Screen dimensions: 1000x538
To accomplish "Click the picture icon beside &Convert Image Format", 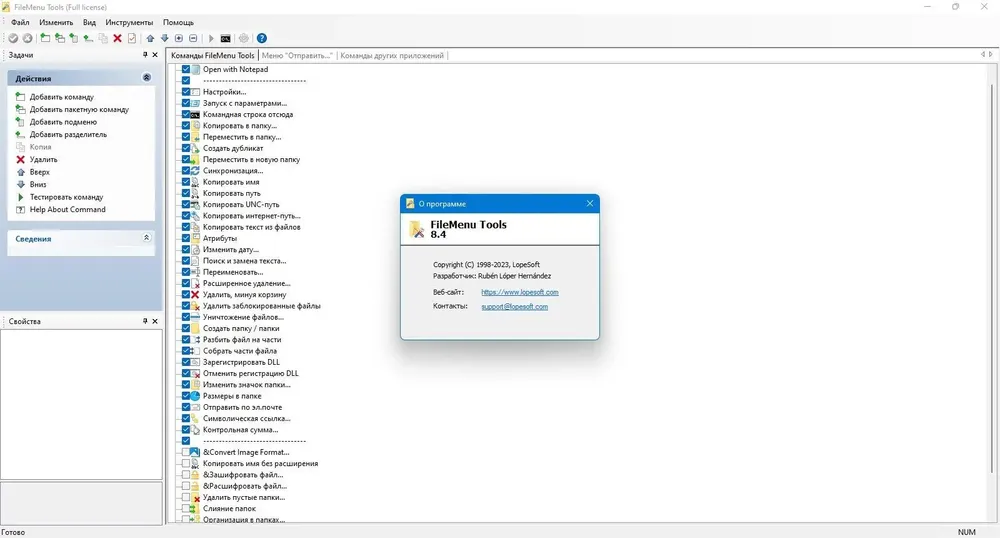I will tap(195, 452).
